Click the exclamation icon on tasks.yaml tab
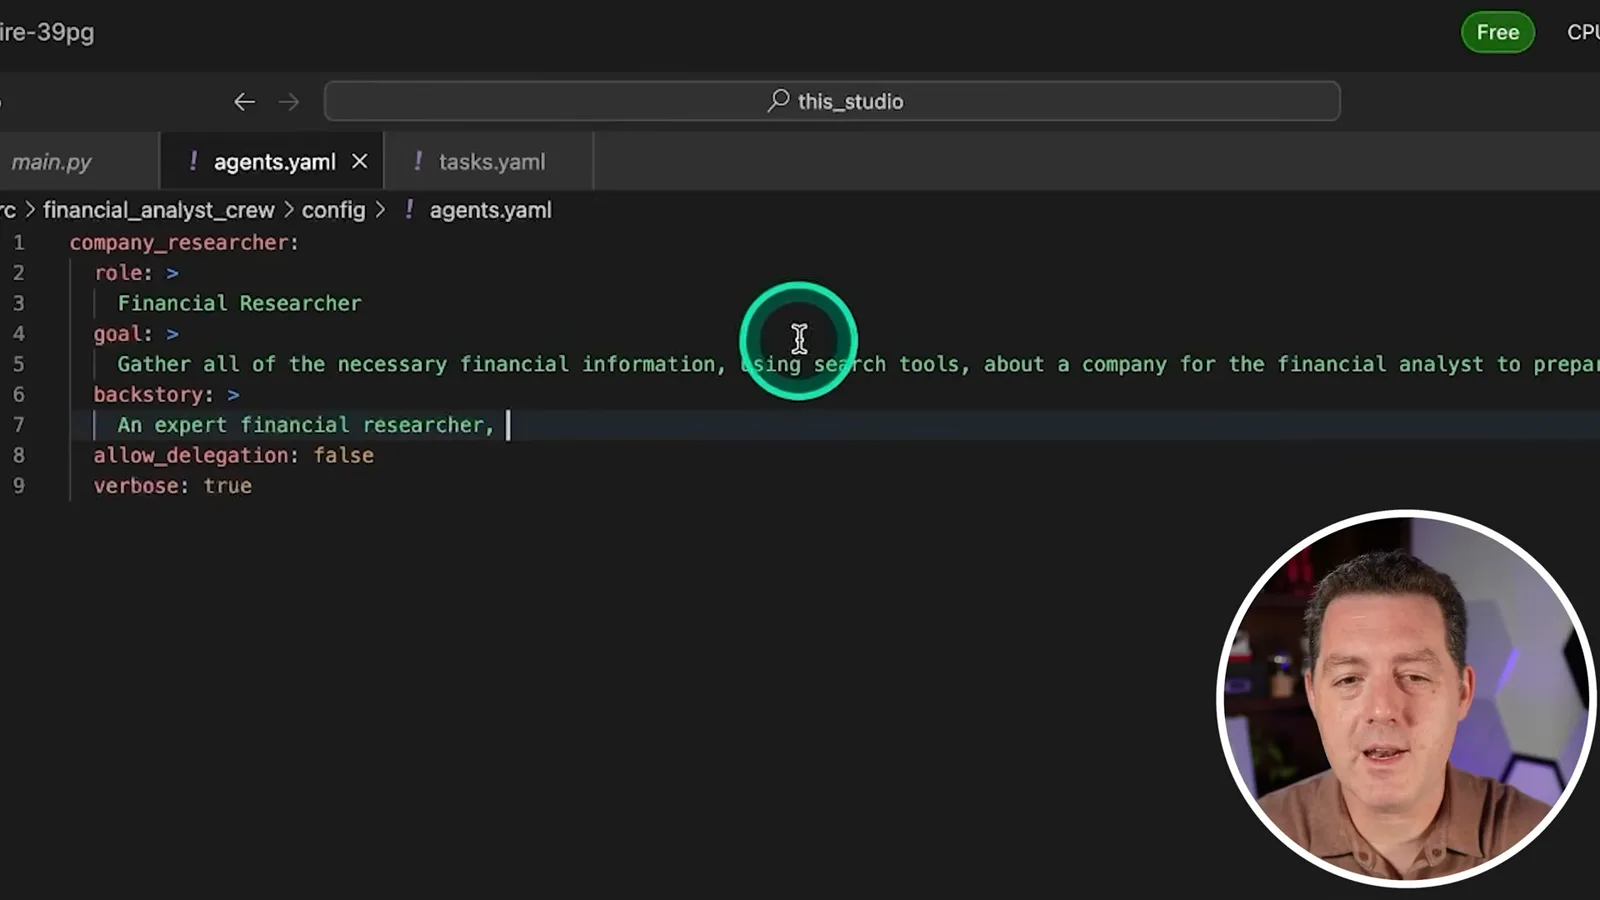Image resolution: width=1600 pixels, height=900 pixels. (418, 161)
